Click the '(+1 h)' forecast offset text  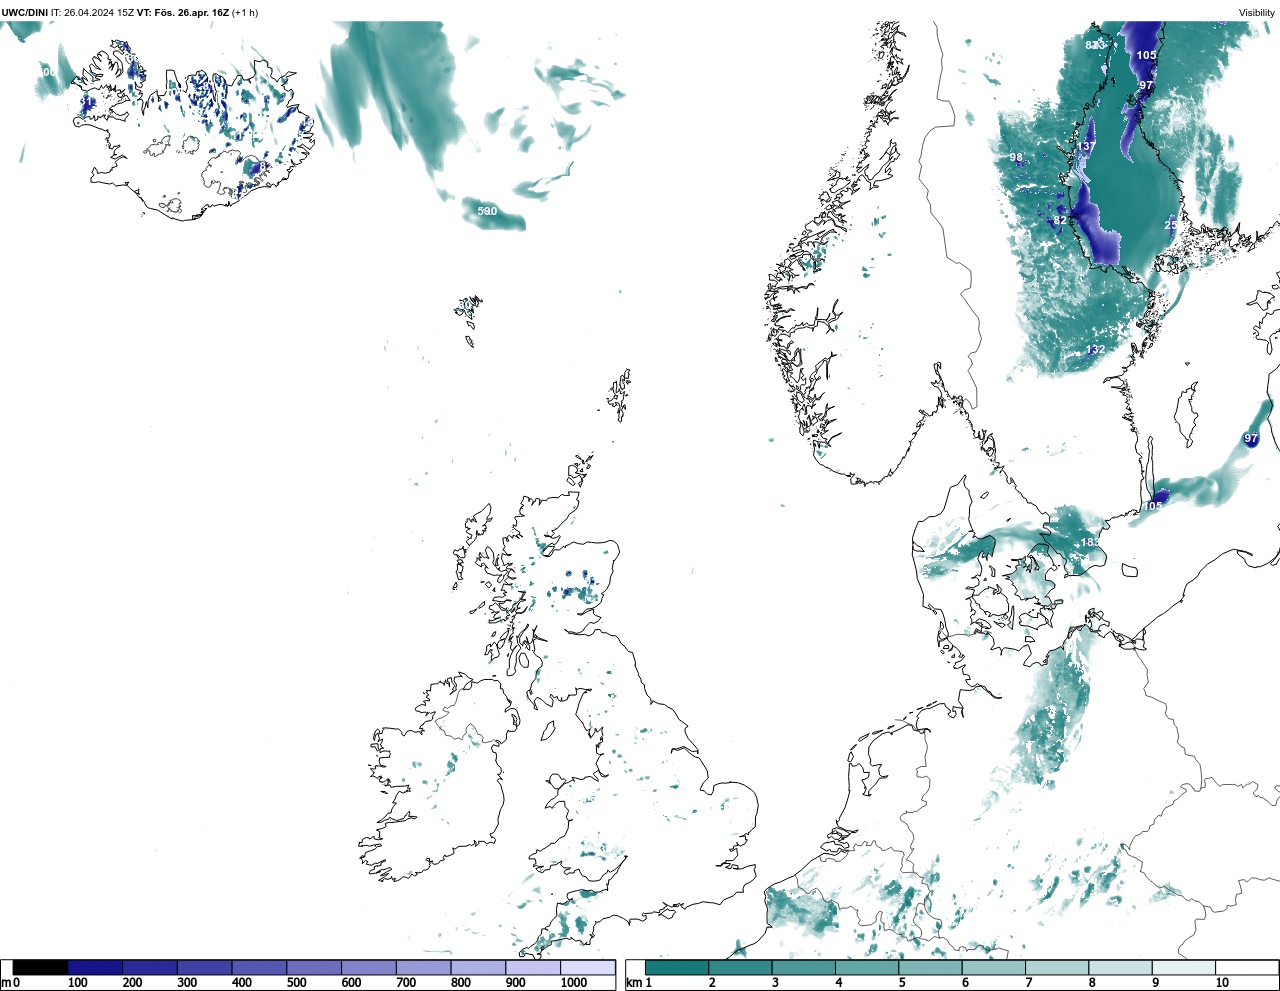click(245, 13)
